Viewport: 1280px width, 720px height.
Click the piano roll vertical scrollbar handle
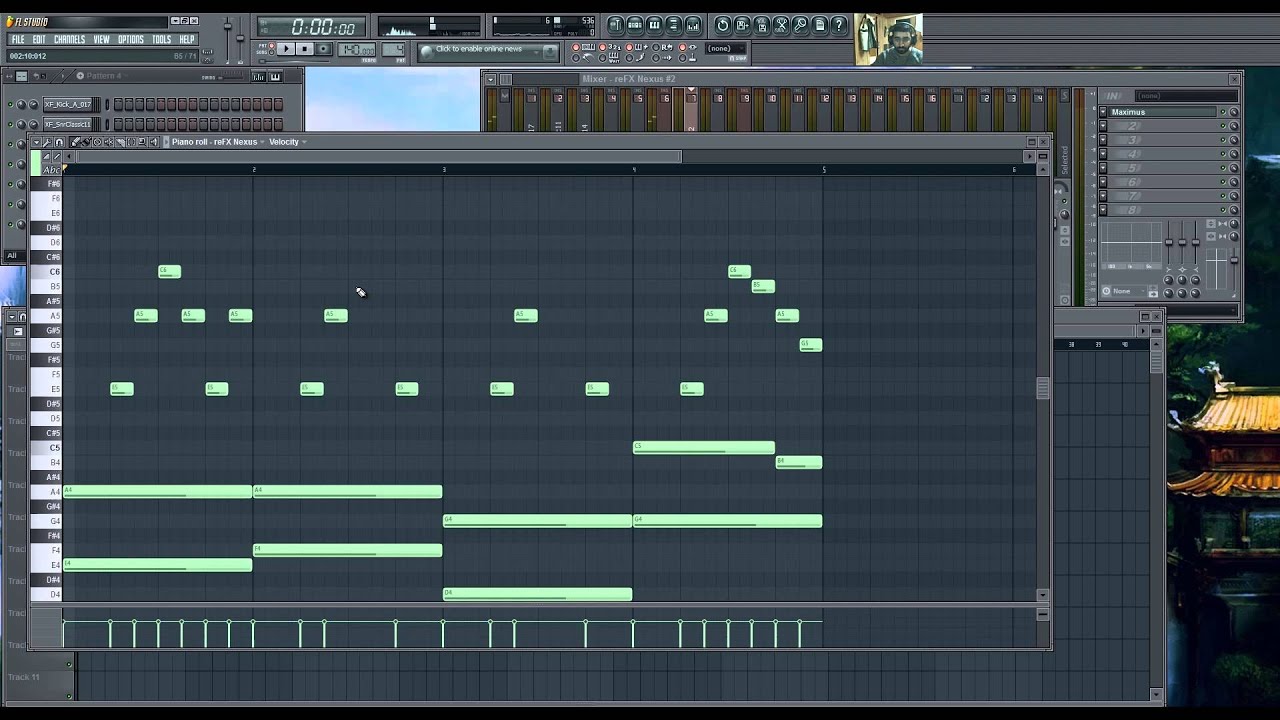[x=1042, y=388]
